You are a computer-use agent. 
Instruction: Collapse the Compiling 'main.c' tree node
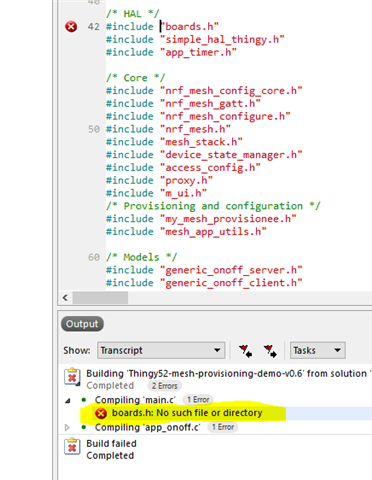click(68, 400)
